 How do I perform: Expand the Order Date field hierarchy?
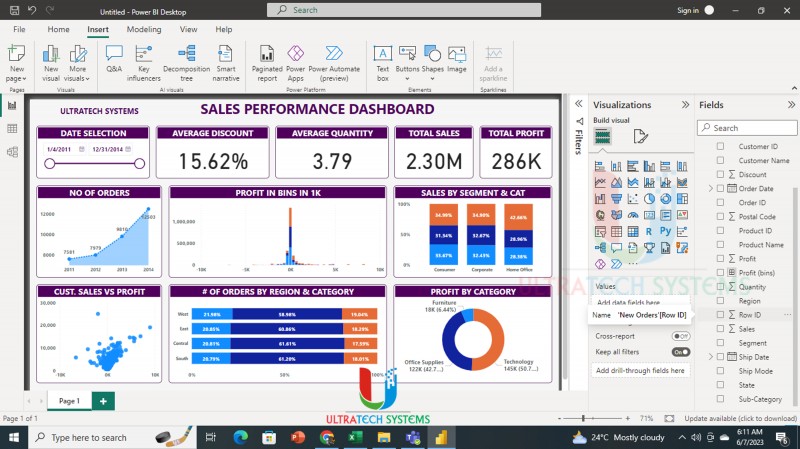point(711,188)
